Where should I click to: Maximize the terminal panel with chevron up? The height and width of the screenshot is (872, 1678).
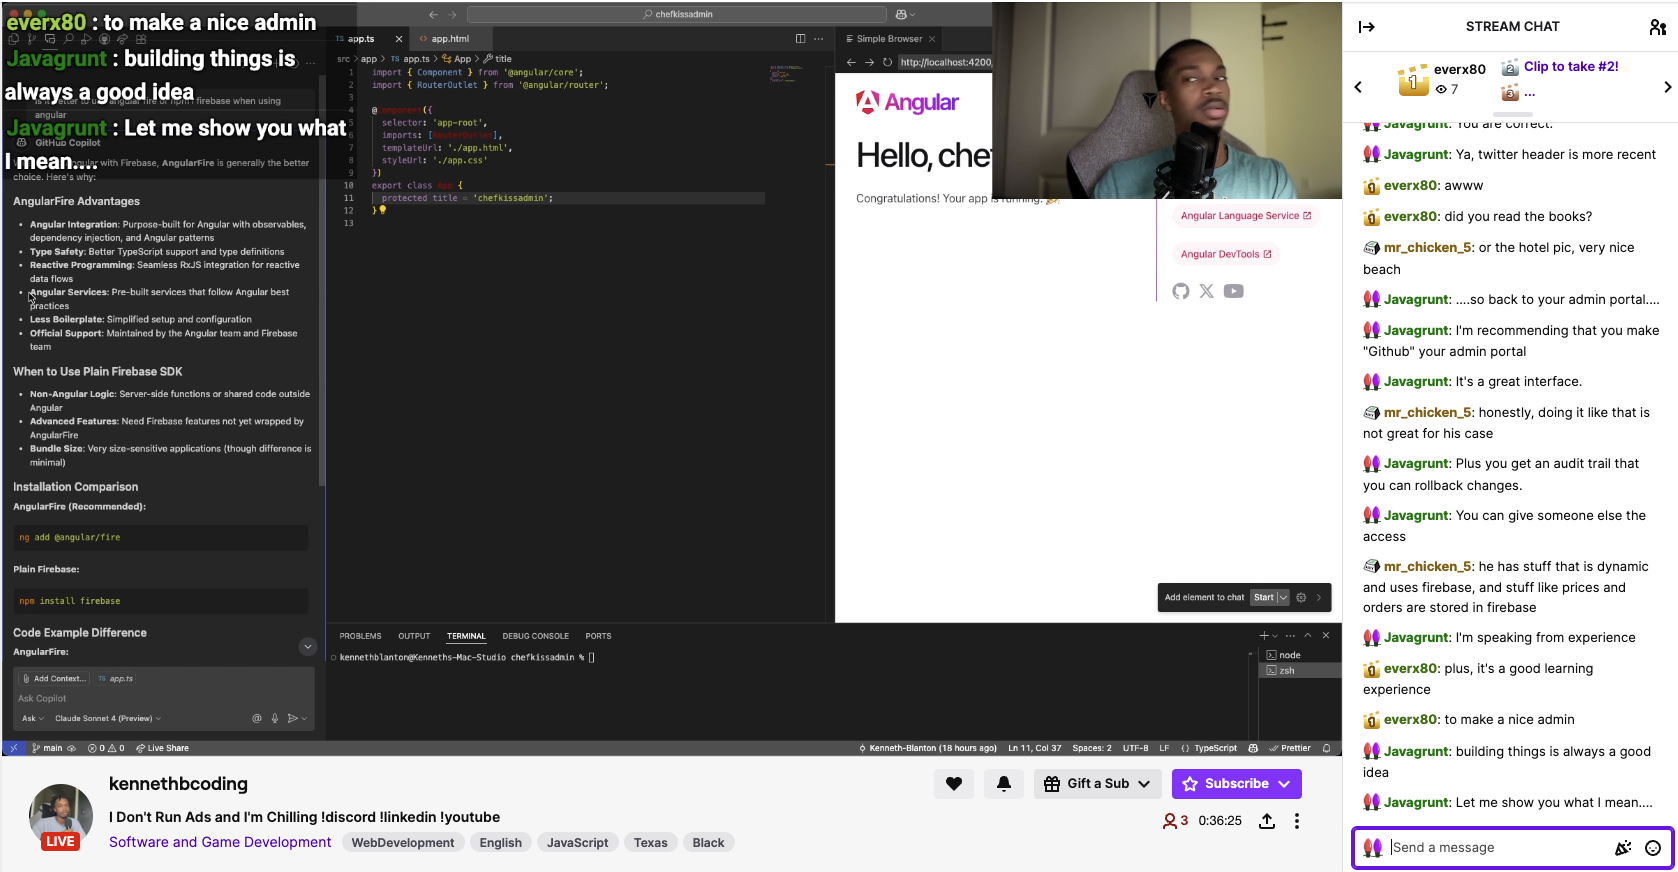pyautogui.click(x=1307, y=635)
